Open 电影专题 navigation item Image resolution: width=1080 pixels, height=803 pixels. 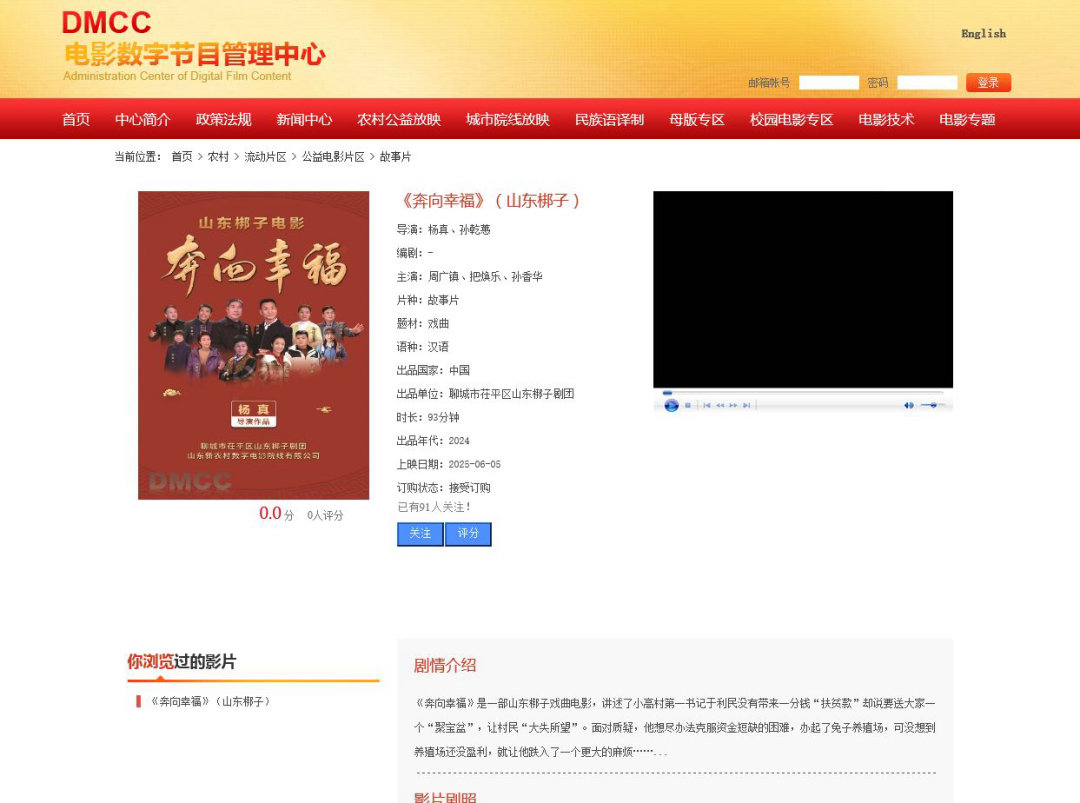(x=967, y=119)
